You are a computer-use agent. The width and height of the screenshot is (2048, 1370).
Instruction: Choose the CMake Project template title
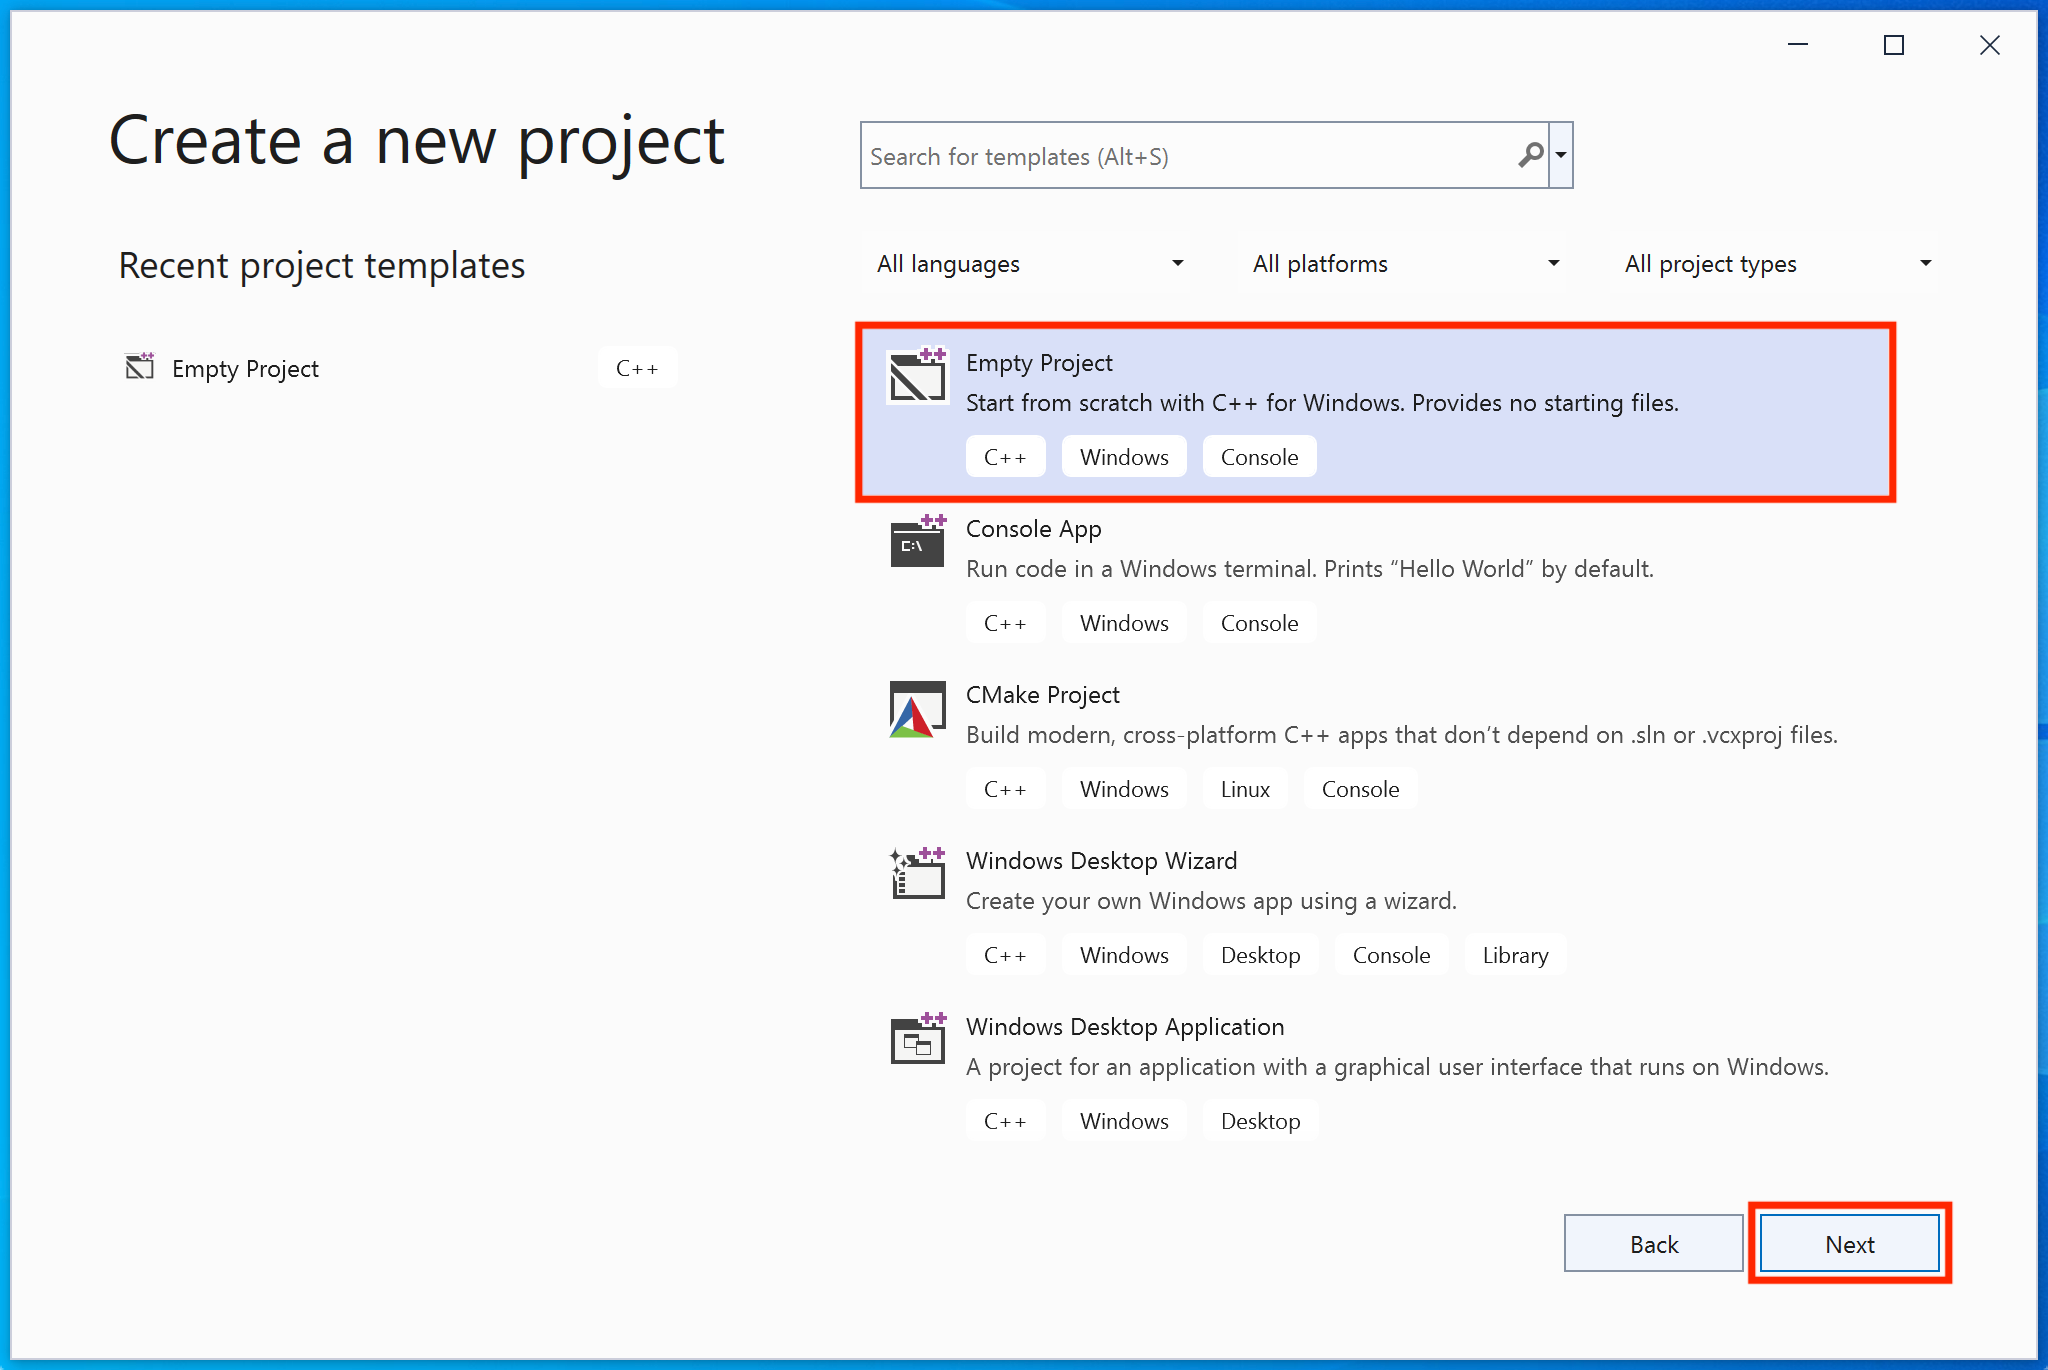pyautogui.click(x=1042, y=695)
